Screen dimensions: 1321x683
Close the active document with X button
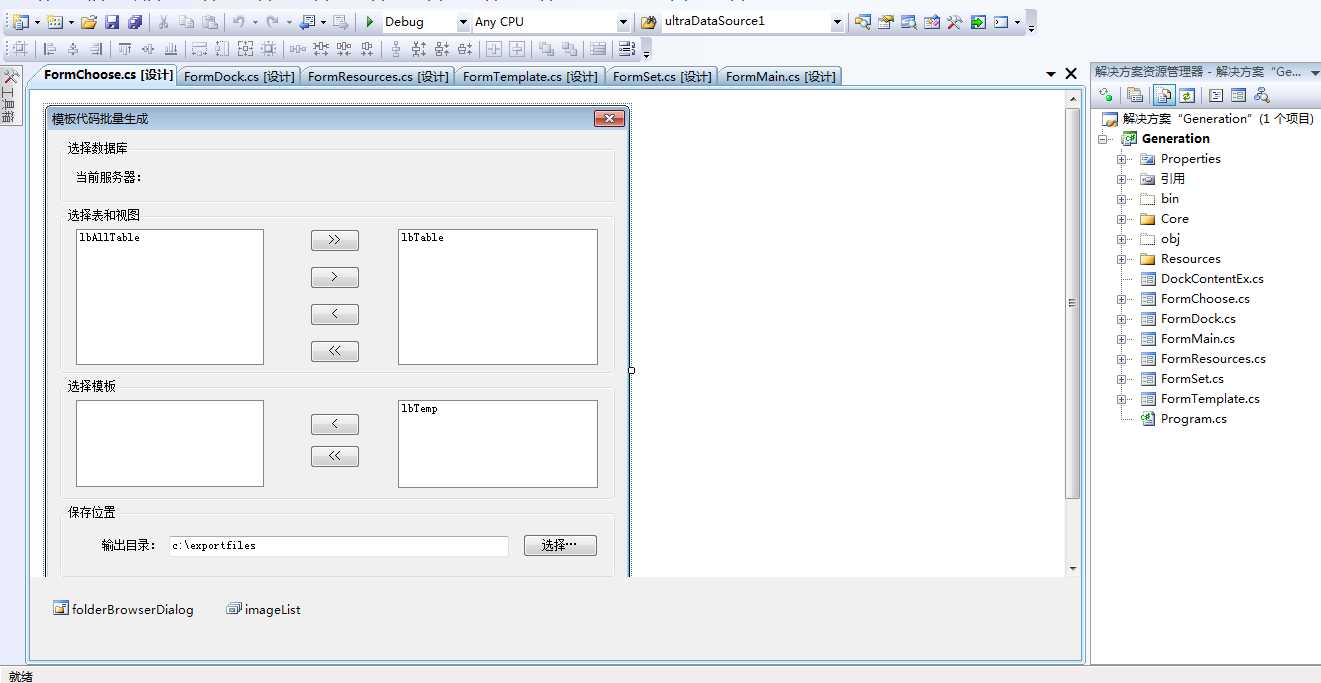tap(1071, 74)
